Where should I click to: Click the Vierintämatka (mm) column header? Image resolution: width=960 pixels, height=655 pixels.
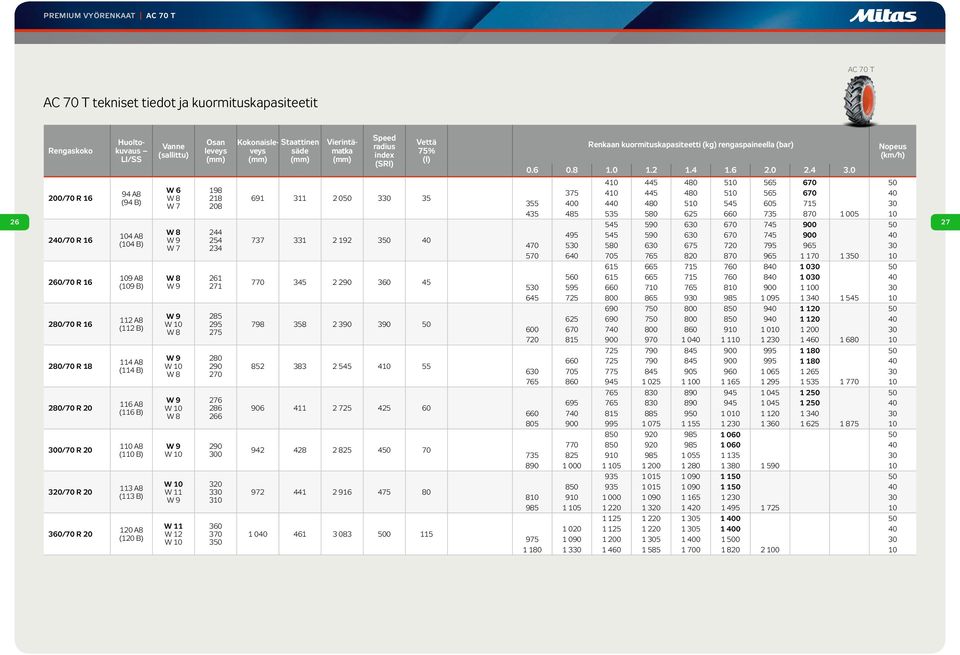pyautogui.click(x=342, y=151)
